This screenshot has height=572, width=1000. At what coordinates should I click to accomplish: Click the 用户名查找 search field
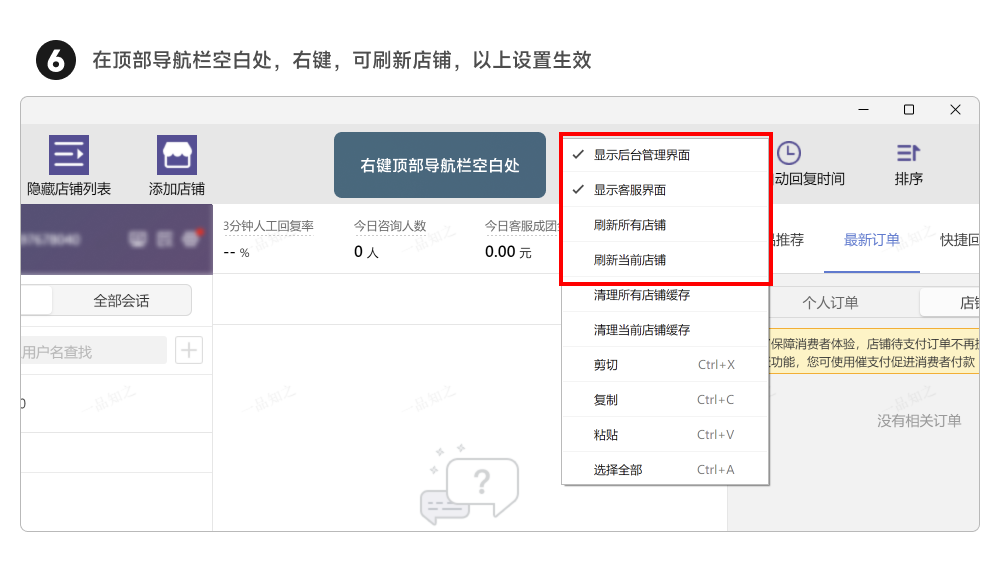(92, 351)
